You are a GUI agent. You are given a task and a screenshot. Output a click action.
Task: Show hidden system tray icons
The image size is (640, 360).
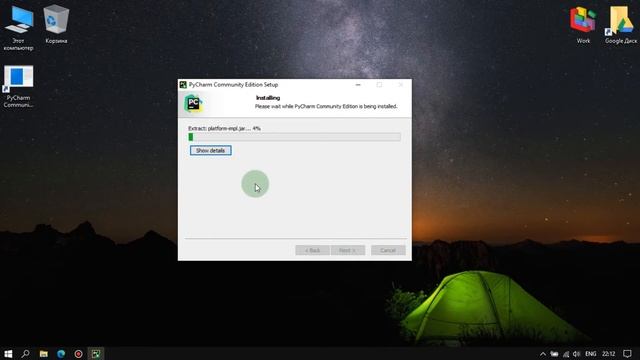pyautogui.click(x=542, y=354)
